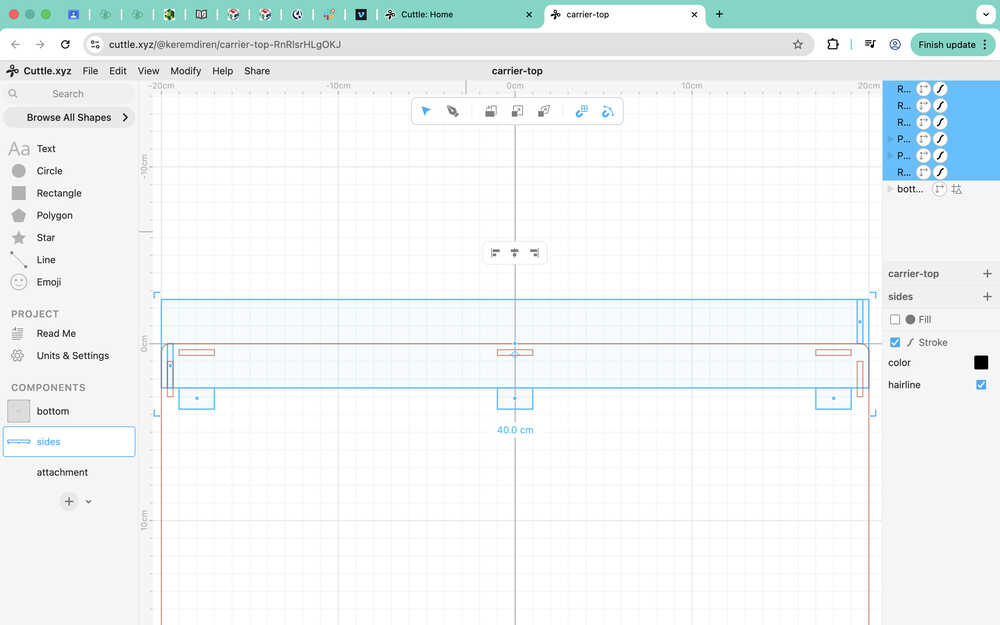Expand the second P... layer group
The height and width of the screenshot is (625, 1000).
[890, 156]
